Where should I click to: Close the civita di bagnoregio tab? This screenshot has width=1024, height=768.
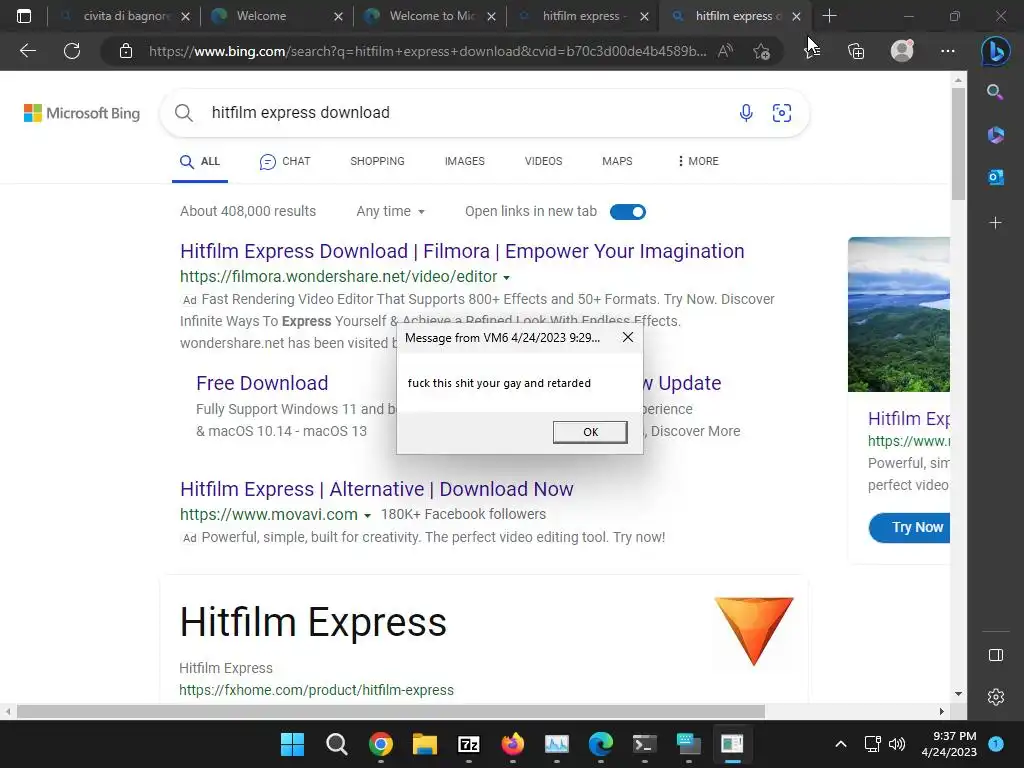click(185, 16)
